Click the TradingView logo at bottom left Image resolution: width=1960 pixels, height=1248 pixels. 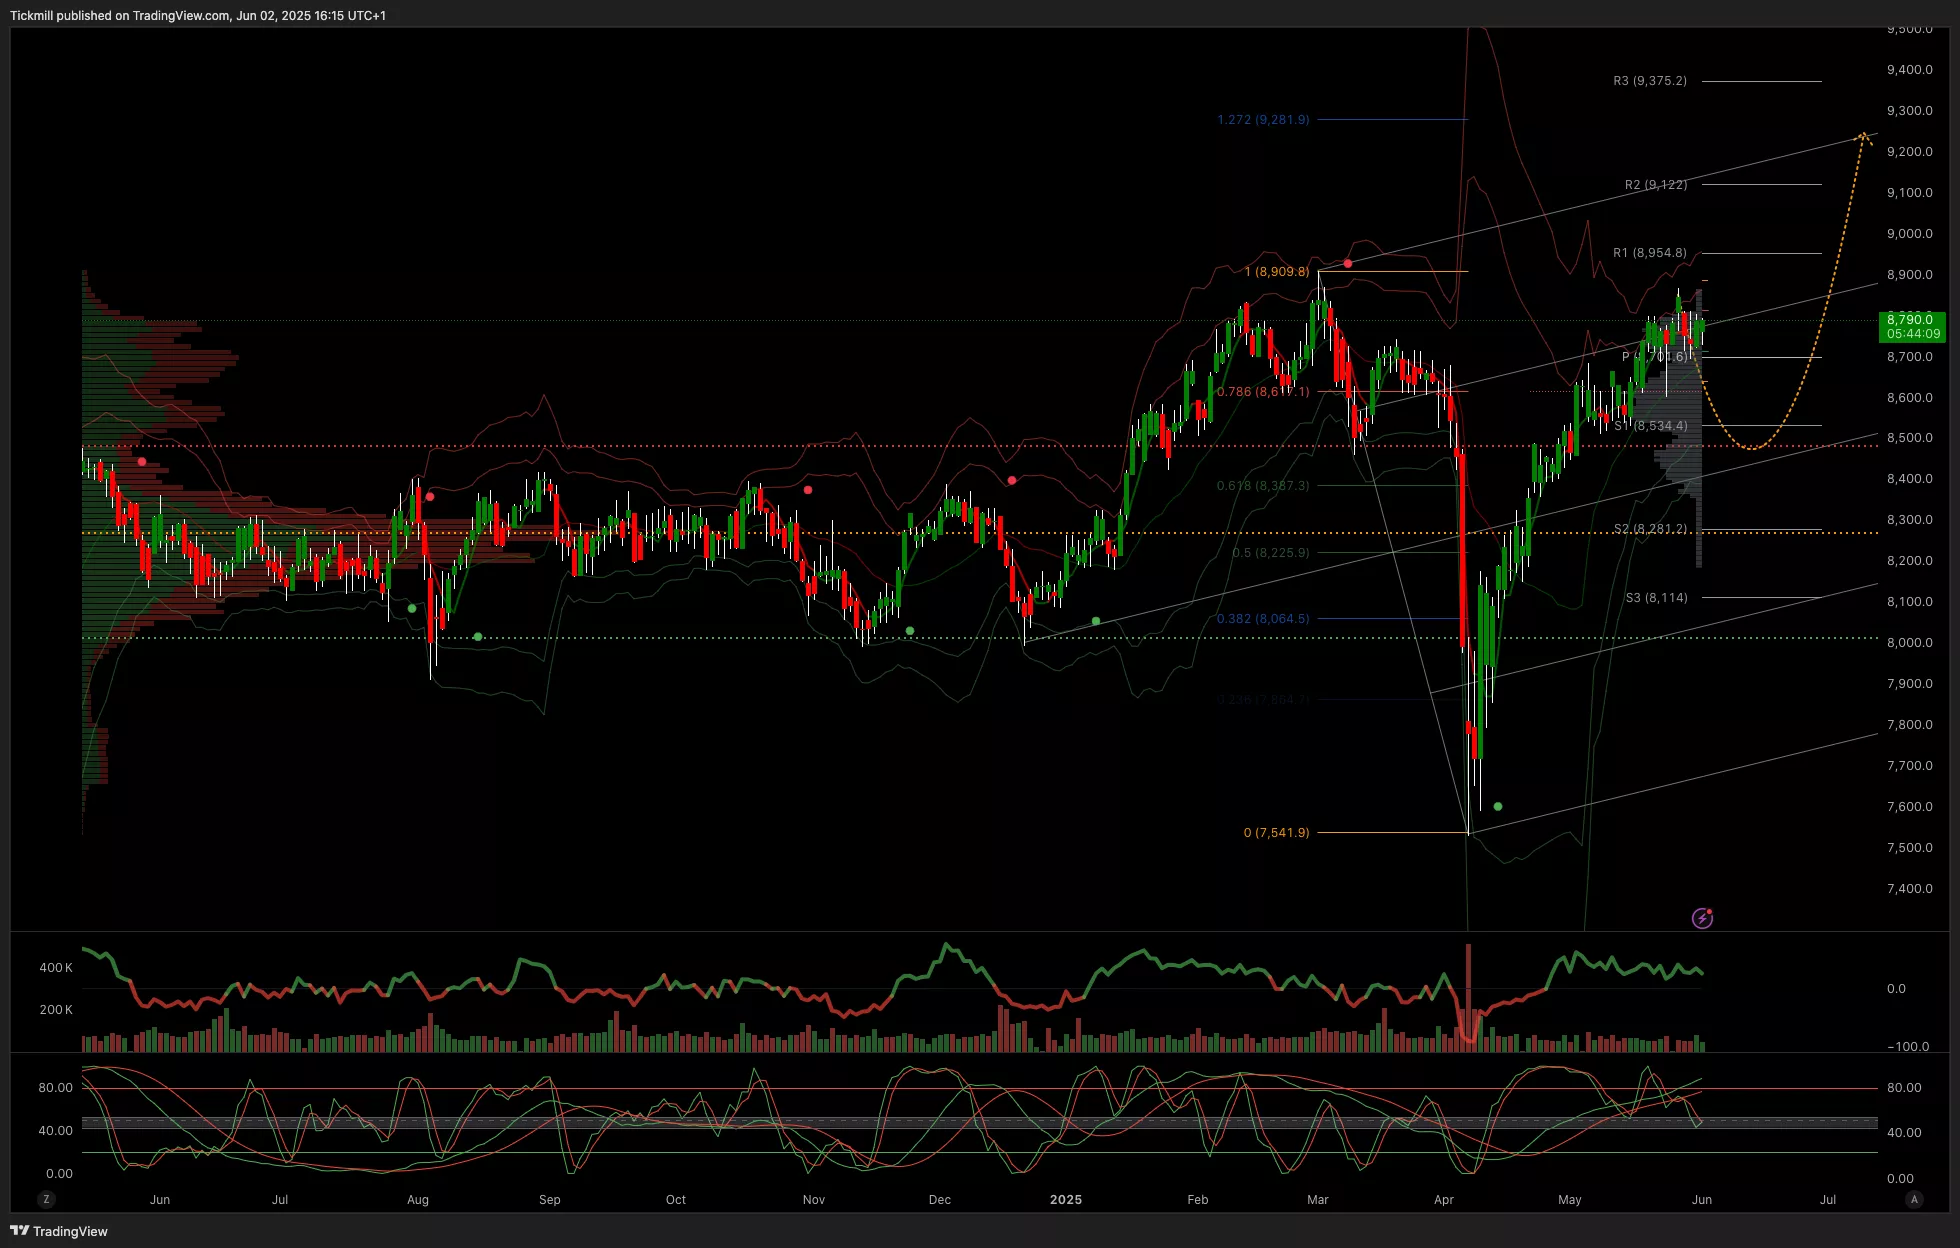pos(59,1231)
